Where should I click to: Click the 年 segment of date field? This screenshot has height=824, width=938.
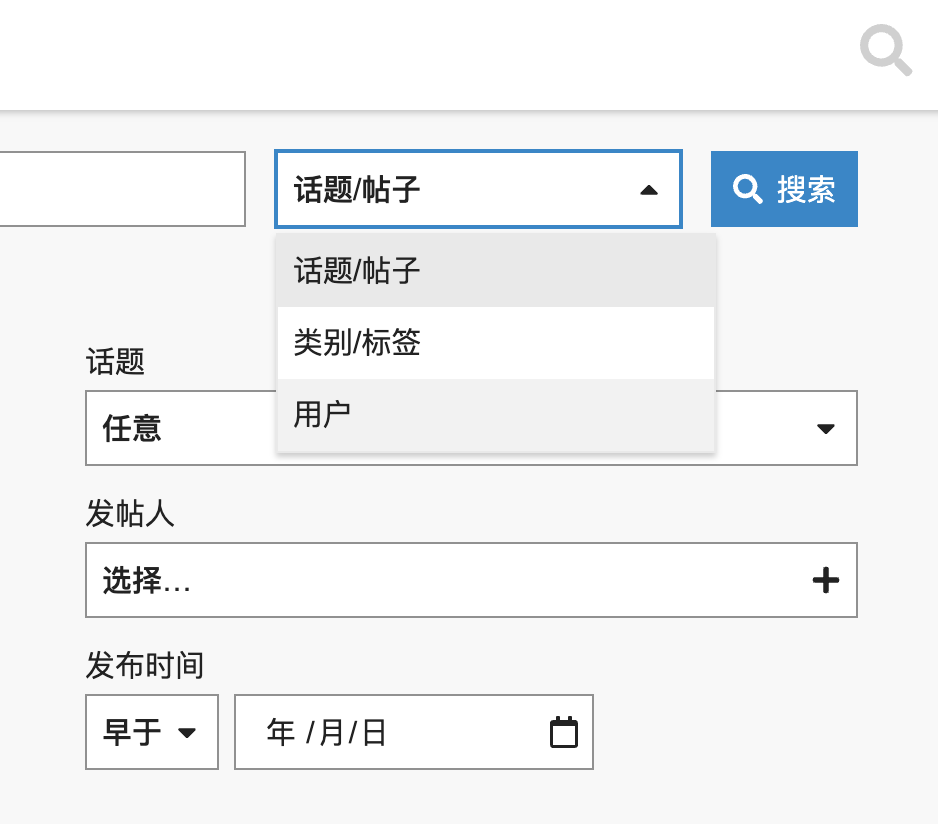pyautogui.click(x=281, y=732)
